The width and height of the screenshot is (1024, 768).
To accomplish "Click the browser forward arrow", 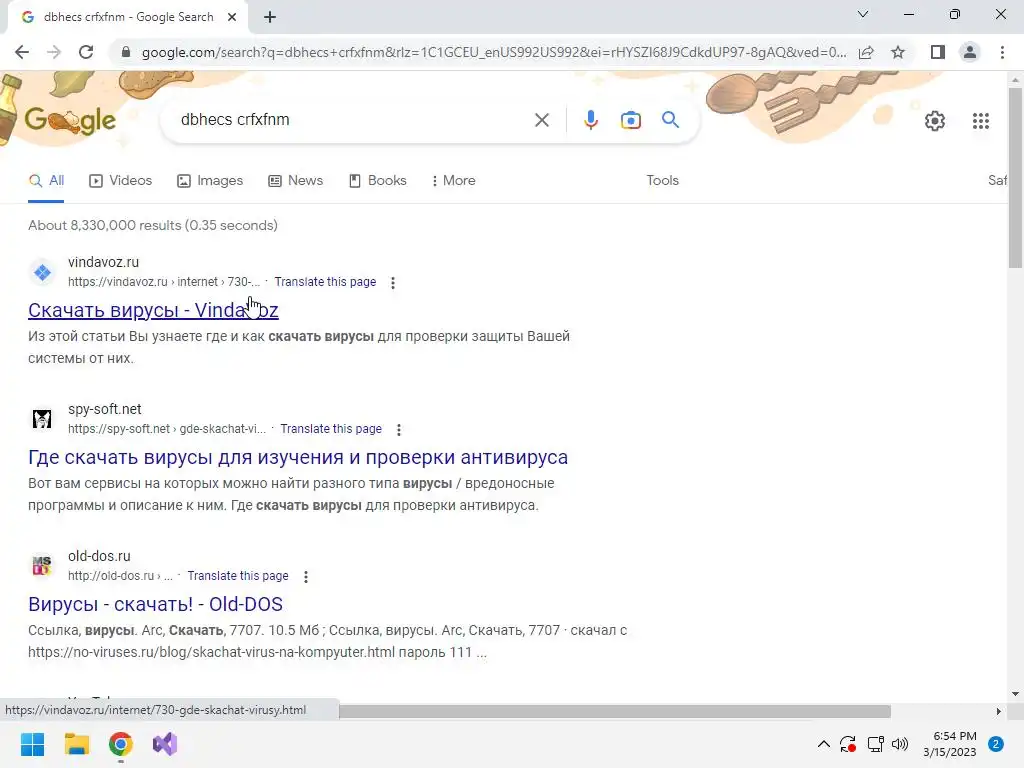I will point(54,52).
